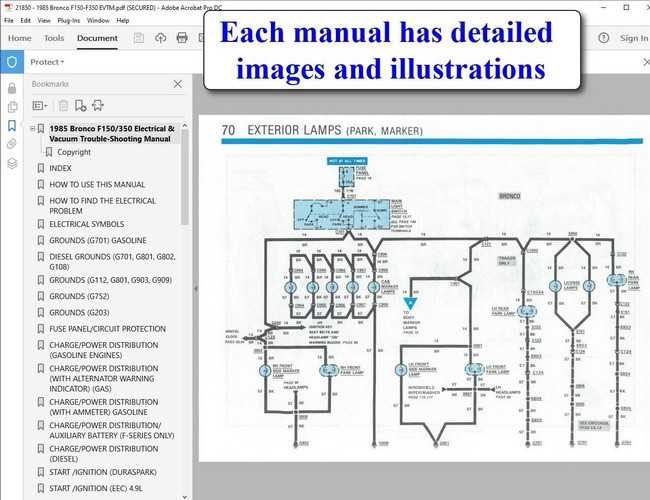
Task: Open GROUNDS (G203) bookmark
Action: pos(79,313)
